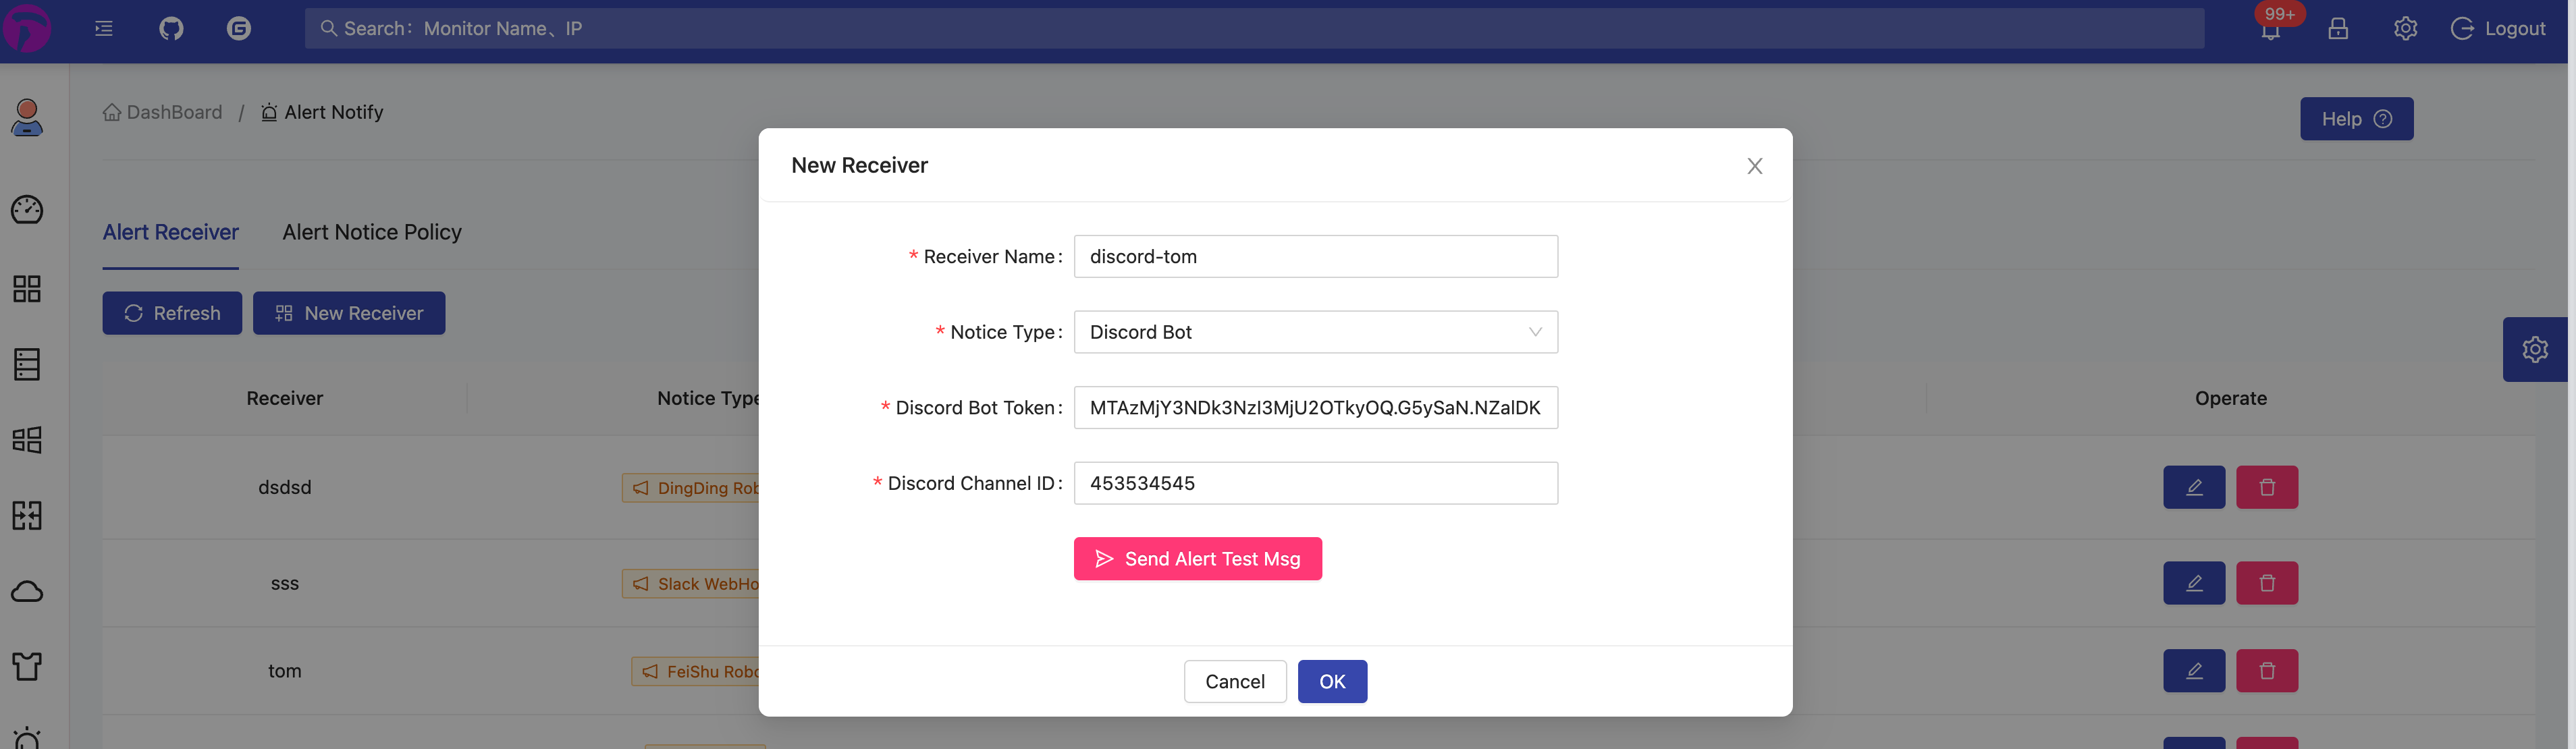The width and height of the screenshot is (2576, 749).
Task: Click the New Receiver button
Action: (348, 312)
